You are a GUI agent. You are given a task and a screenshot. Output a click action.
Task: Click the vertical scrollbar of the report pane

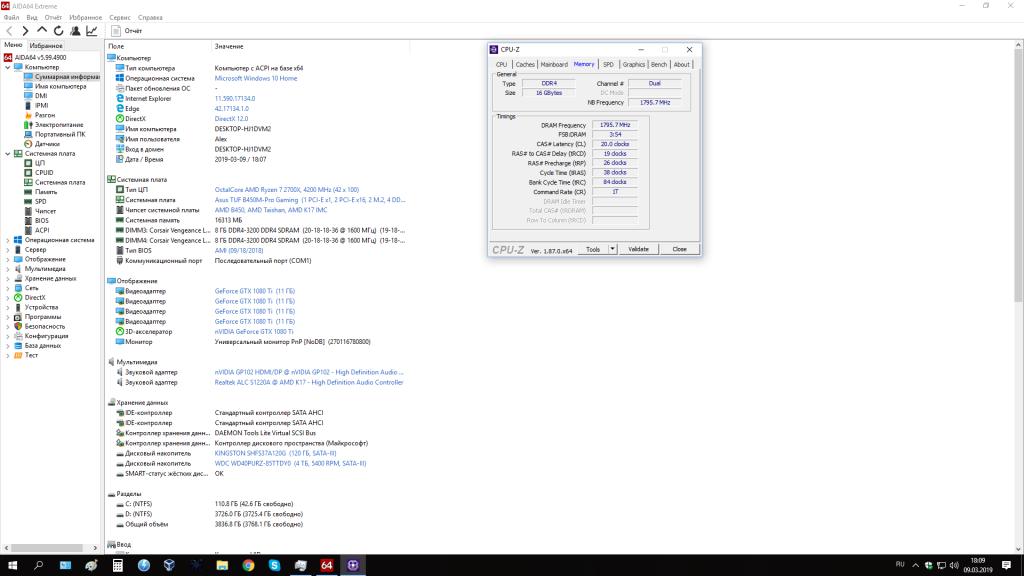point(1018,175)
